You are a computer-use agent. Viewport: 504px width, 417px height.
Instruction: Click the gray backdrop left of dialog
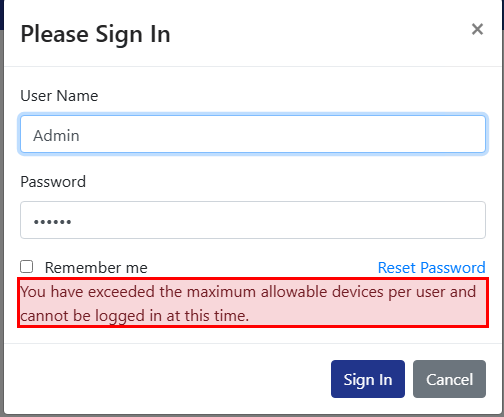pos(2,220)
